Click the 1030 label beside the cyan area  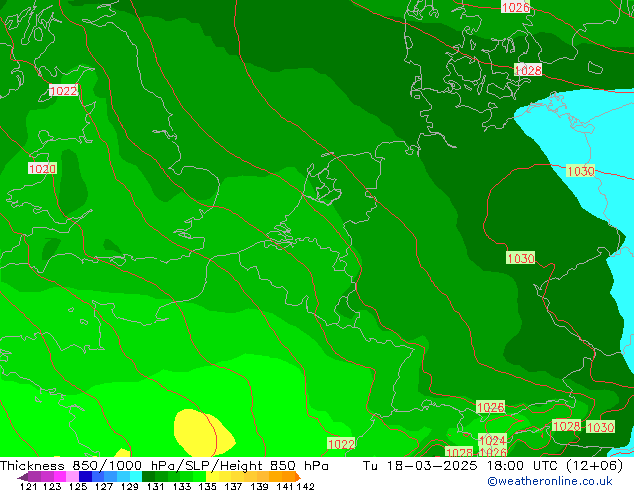coord(581,171)
